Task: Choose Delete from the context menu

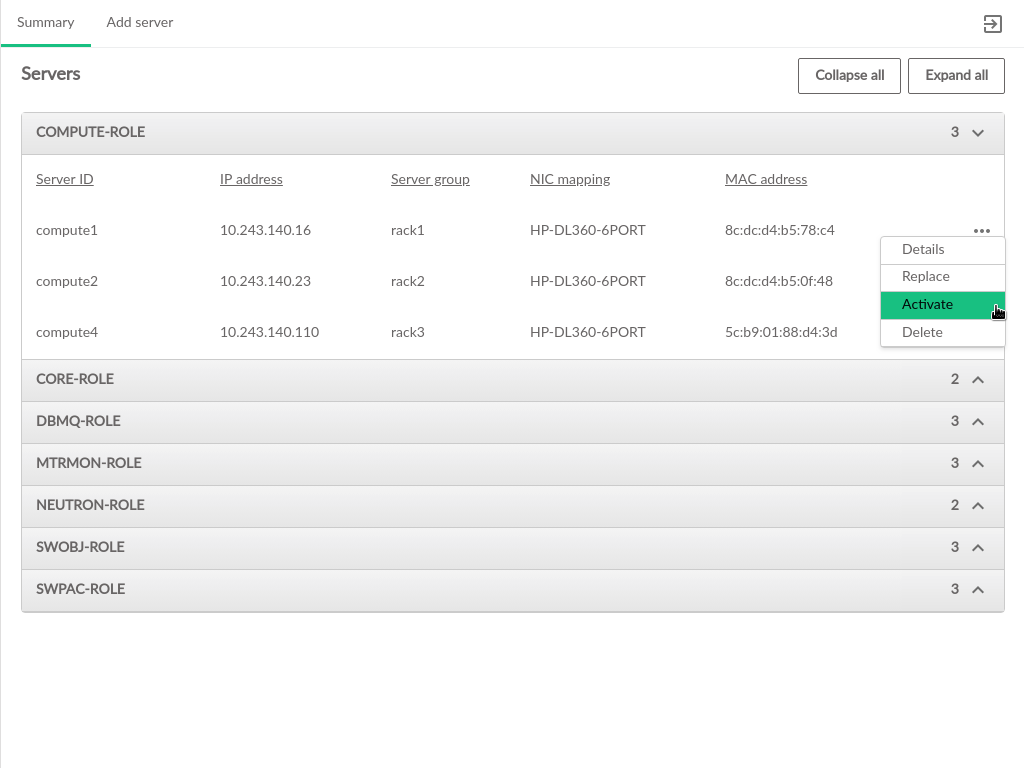Action: pyautogui.click(x=922, y=333)
